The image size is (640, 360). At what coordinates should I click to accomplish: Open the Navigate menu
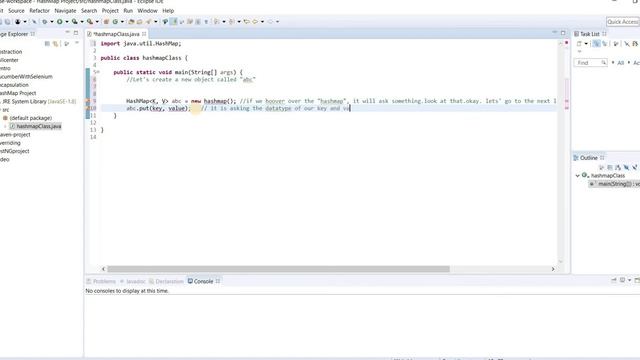65,11
